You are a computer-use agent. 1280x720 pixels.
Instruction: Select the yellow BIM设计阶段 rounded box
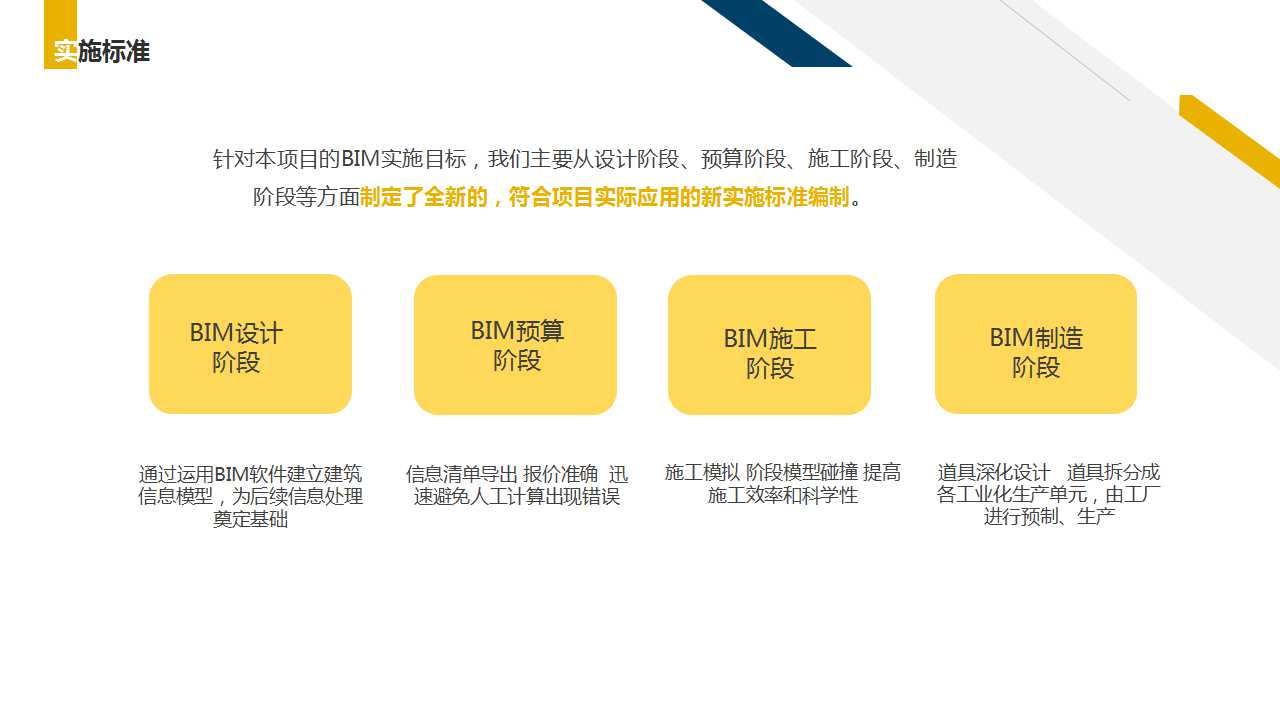pyautogui.click(x=251, y=344)
